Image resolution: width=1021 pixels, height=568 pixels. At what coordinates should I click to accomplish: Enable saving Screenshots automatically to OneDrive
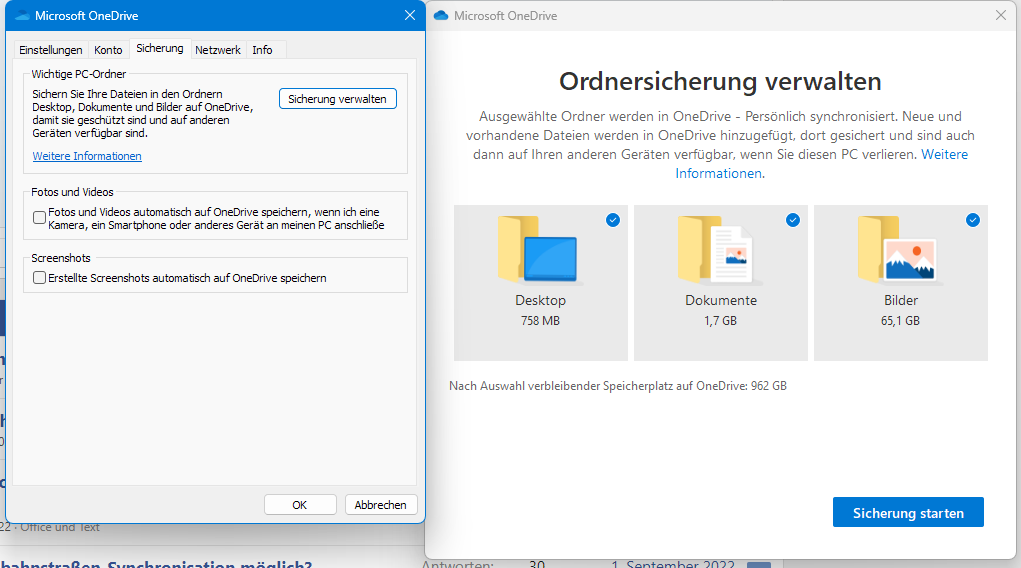[x=40, y=278]
